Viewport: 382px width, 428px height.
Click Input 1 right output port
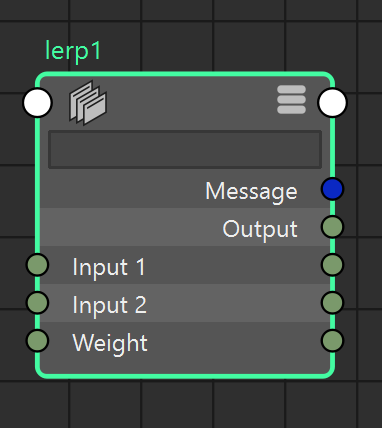point(332,265)
